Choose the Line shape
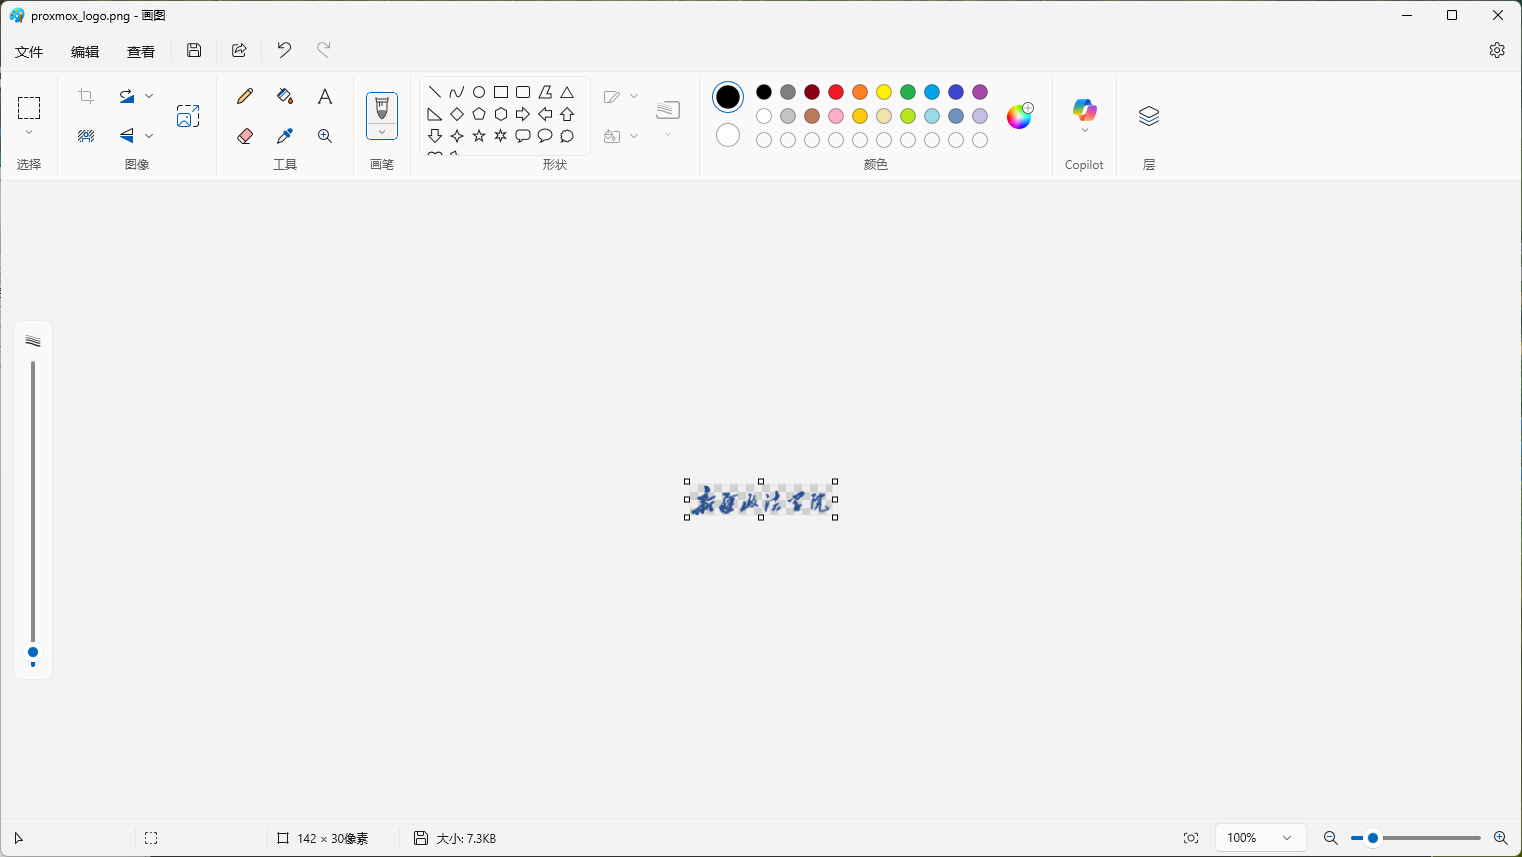Viewport: 1522px width, 857px height. click(x=435, y=92)
